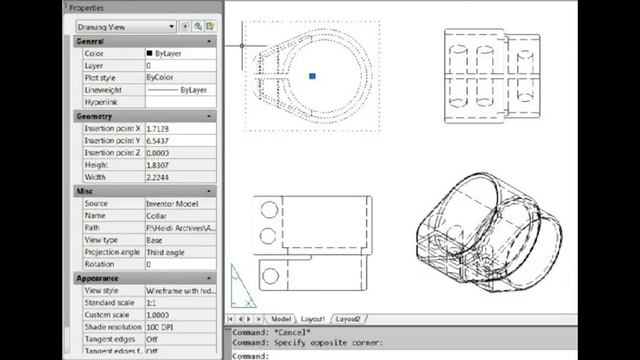Screen dimensions: 640x360
Task: Click the Toggle PICKADD value icon
Action: [x=185, y=27]
